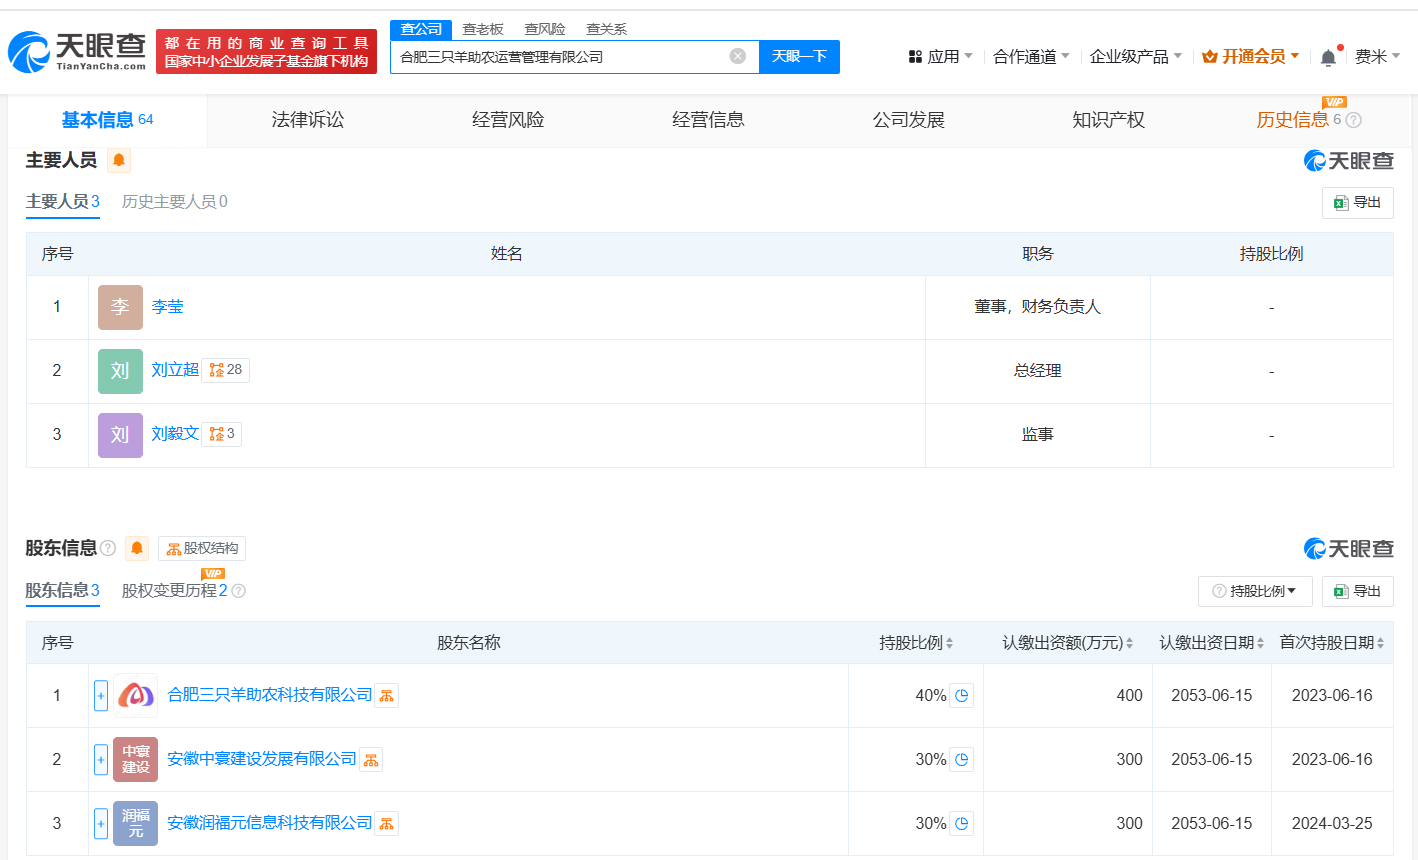
Task: Sort by 认缴出资额 column arrows
Action: point(1129,643)
